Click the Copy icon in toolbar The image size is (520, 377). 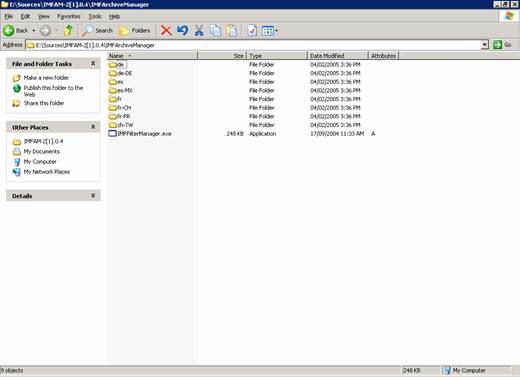215,31
